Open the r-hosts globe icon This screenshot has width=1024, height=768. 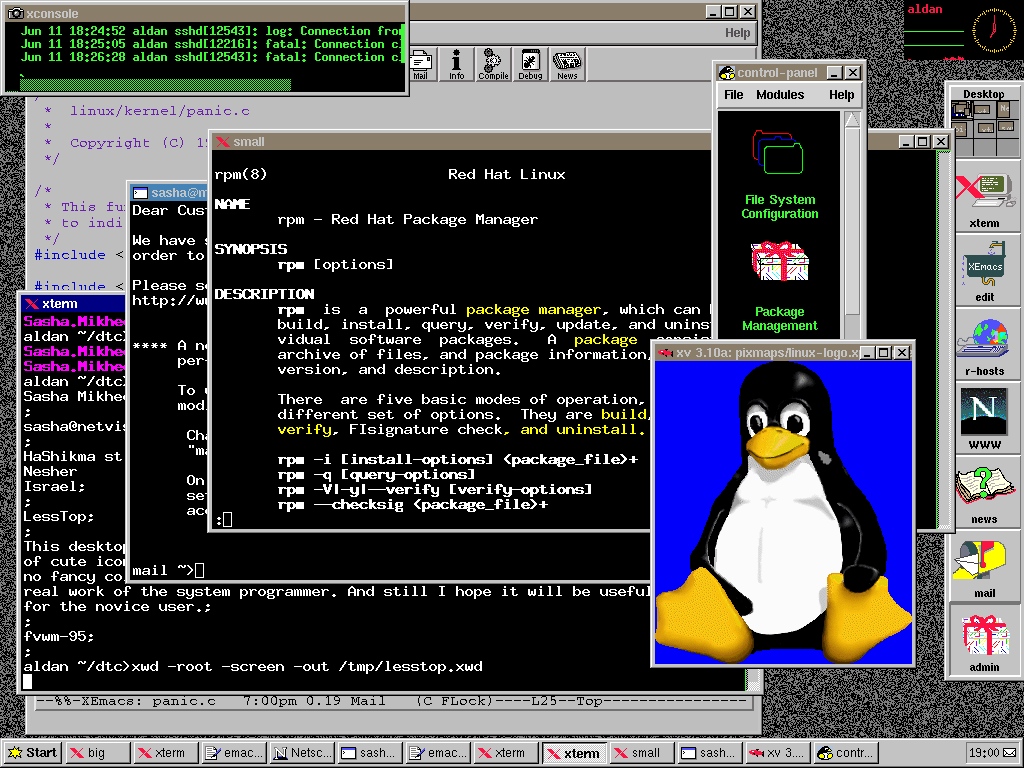984,347
